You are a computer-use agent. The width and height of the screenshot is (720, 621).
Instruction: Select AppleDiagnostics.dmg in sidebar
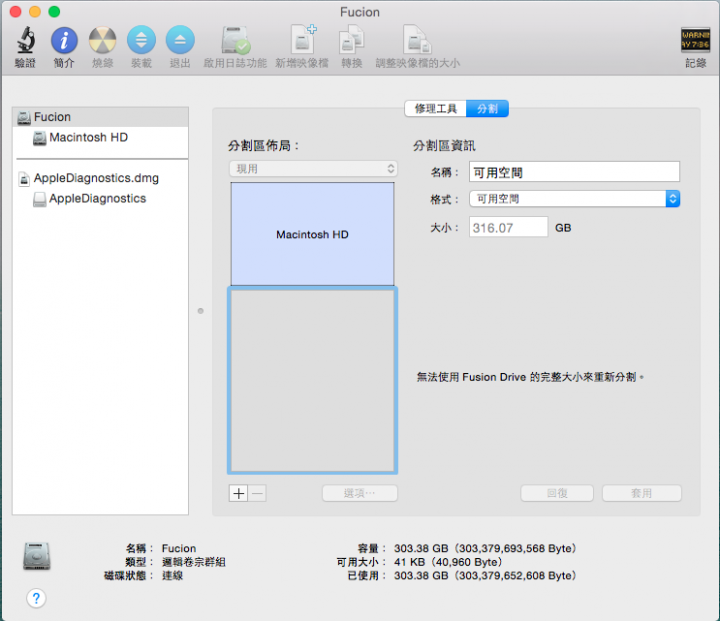[x=100, y=178]
